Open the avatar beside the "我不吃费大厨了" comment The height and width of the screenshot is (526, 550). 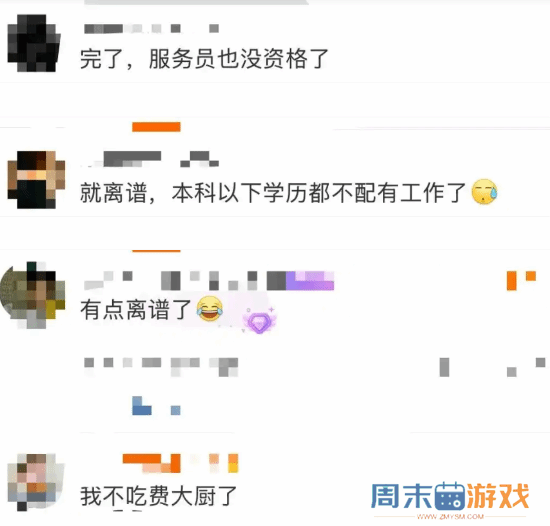(x=36, y=481)
